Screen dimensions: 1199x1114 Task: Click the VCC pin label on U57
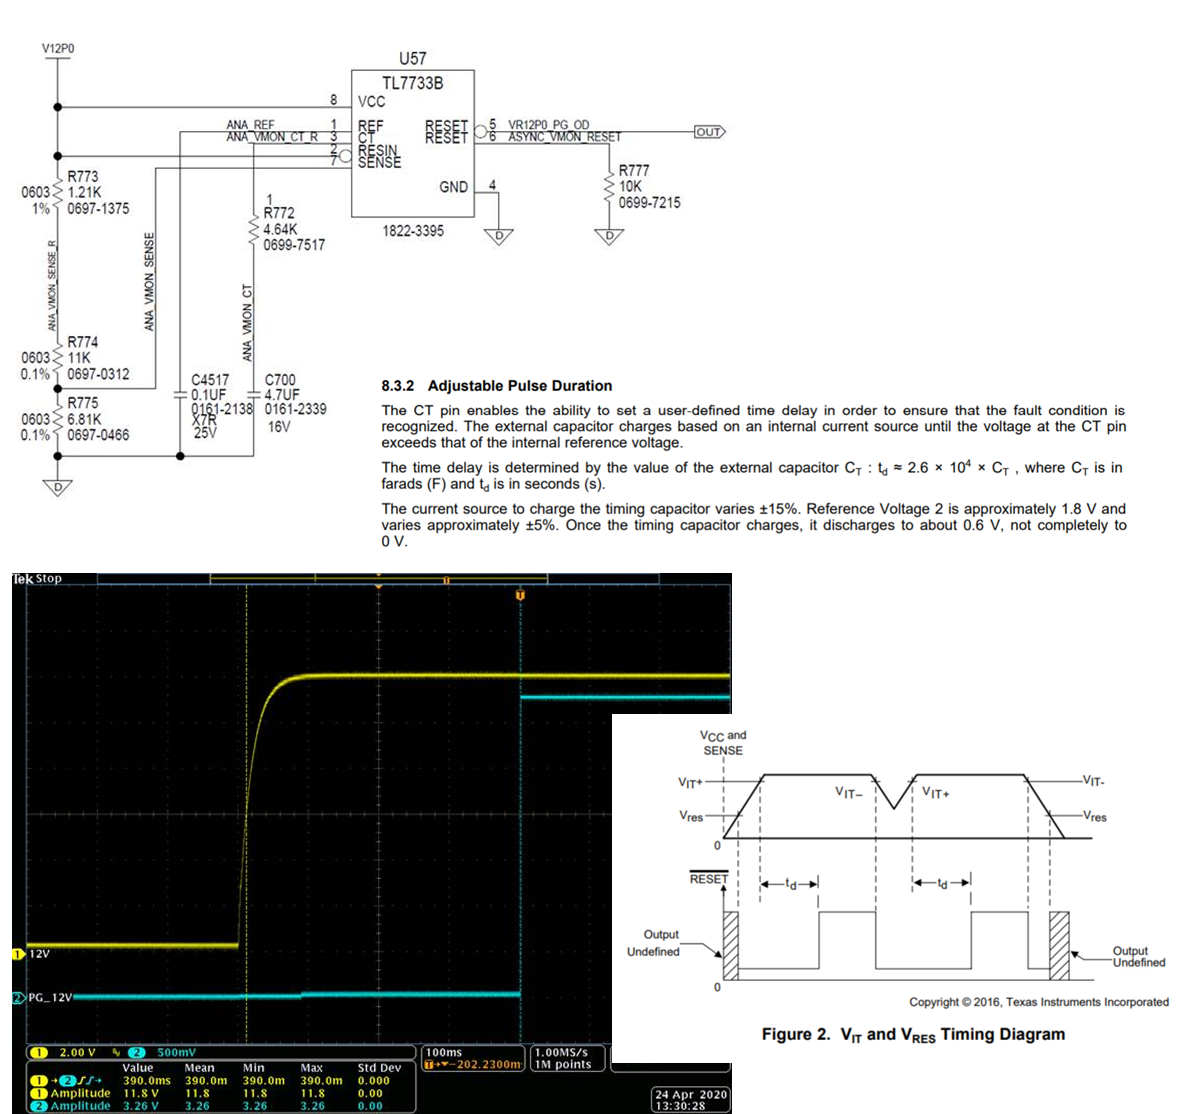(x=372, y=102)
